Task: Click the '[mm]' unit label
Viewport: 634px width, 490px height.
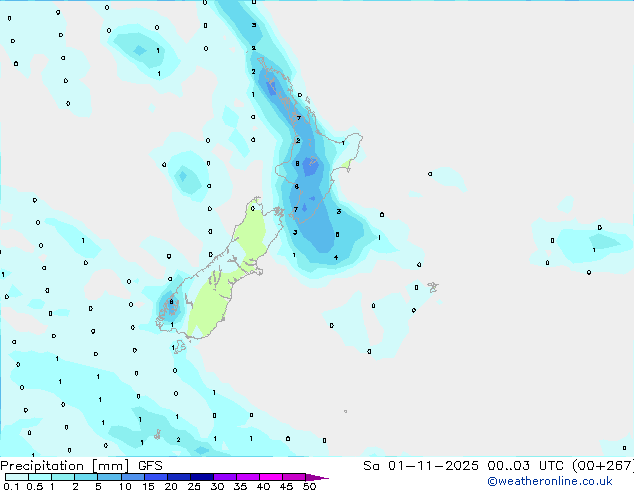Action: 111,466
